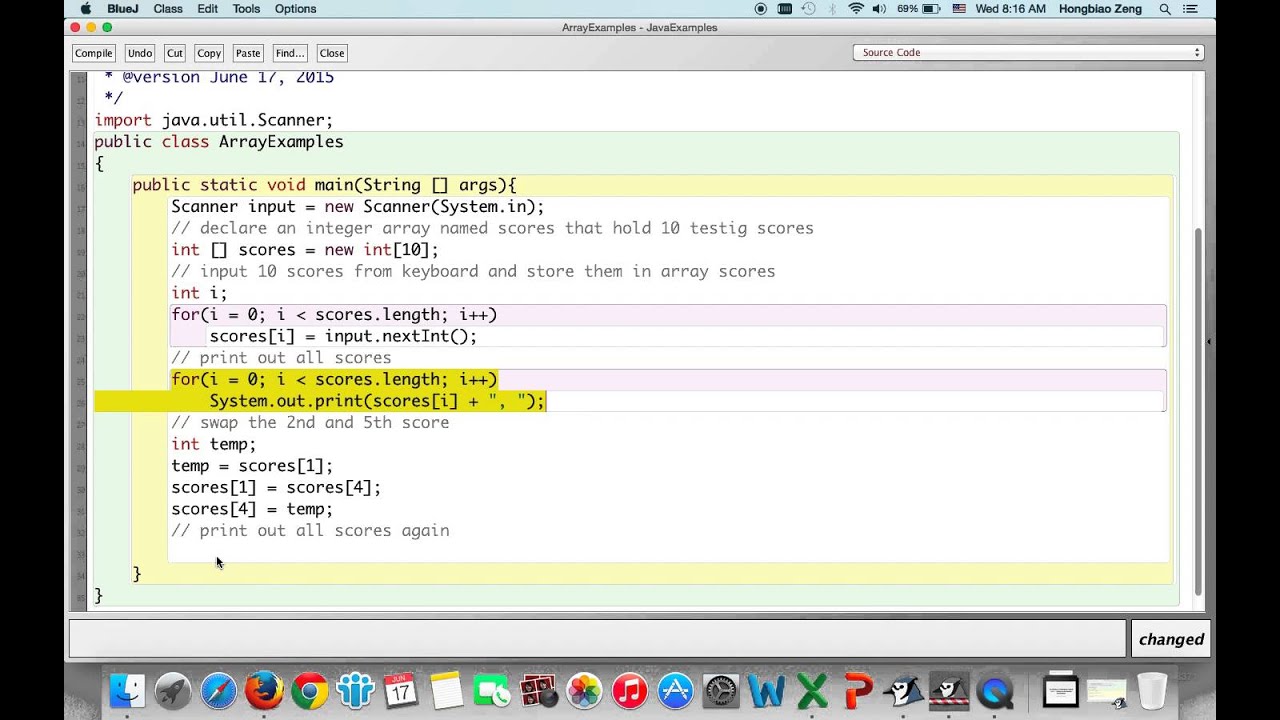Click the memory monitor menu bar icon
This screenshot has width=1280, height=720.
click(x=785, y=9)
